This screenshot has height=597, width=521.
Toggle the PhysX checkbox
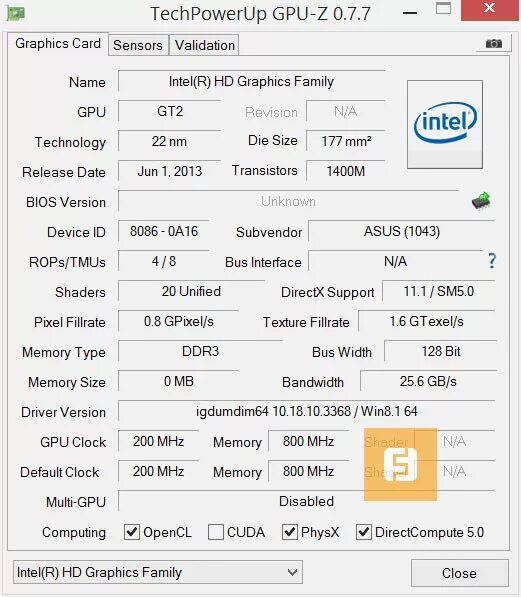click(289, 532)
